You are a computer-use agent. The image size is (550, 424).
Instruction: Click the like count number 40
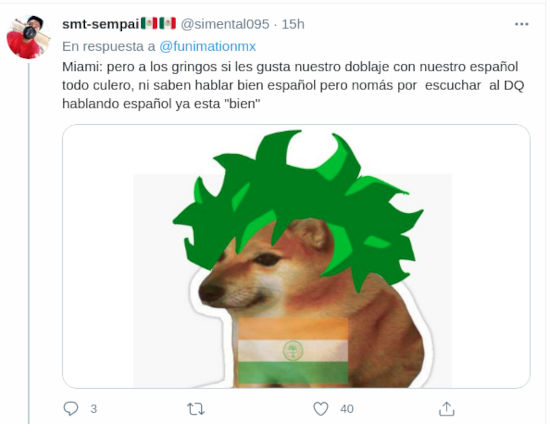click(x=347, y=409)
